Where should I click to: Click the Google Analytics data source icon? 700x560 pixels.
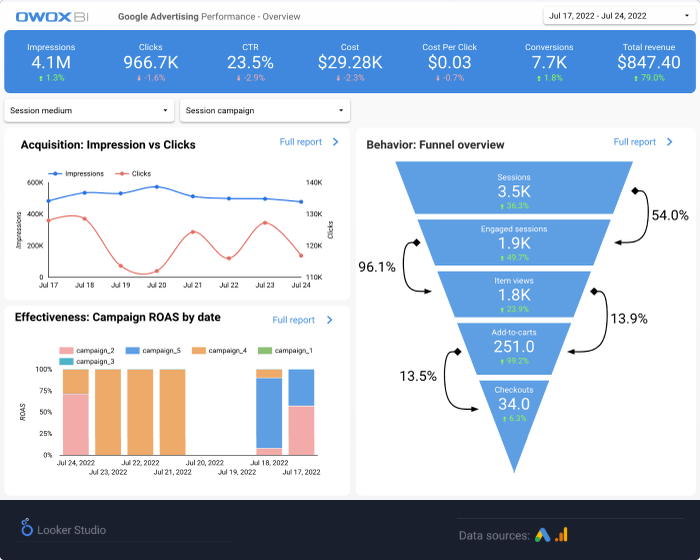[562, 535]
